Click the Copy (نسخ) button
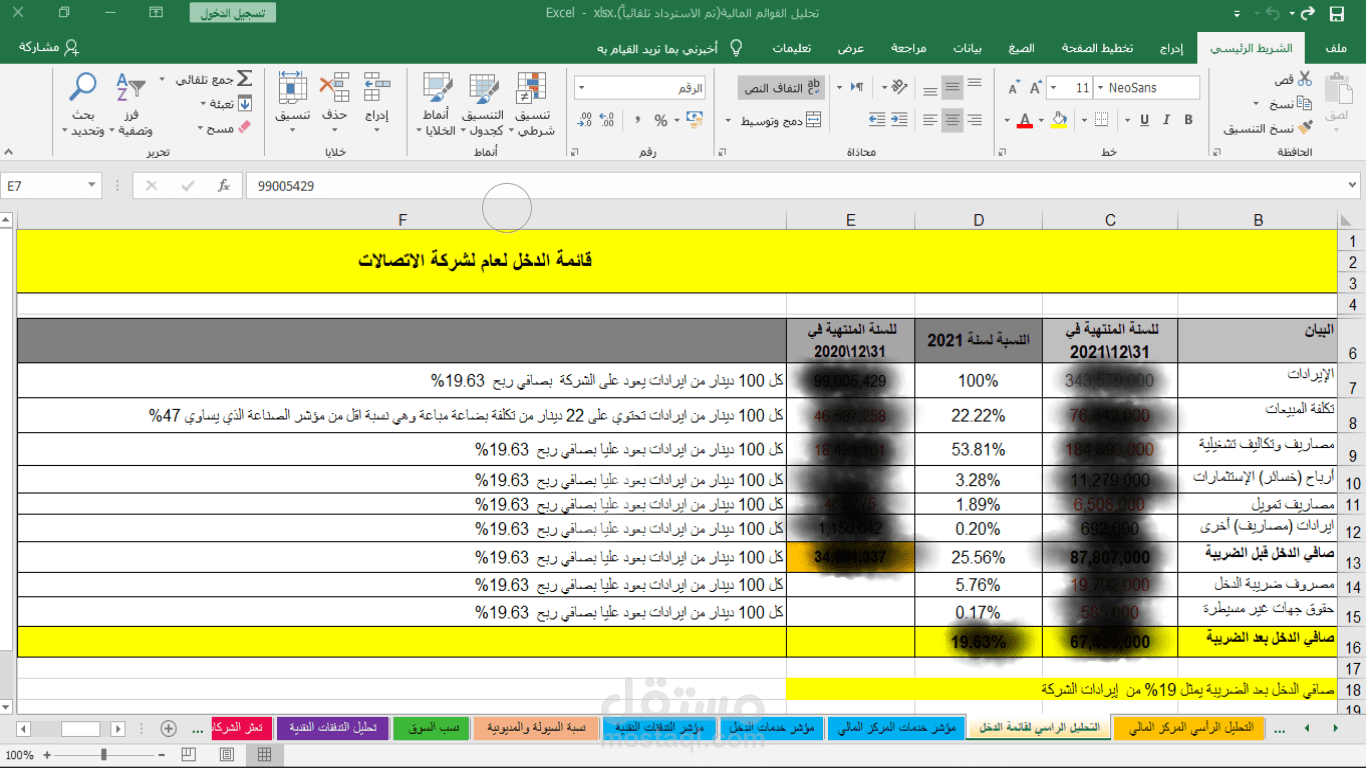This screenshot has height=768, width=1366. tap(1291, 104)
